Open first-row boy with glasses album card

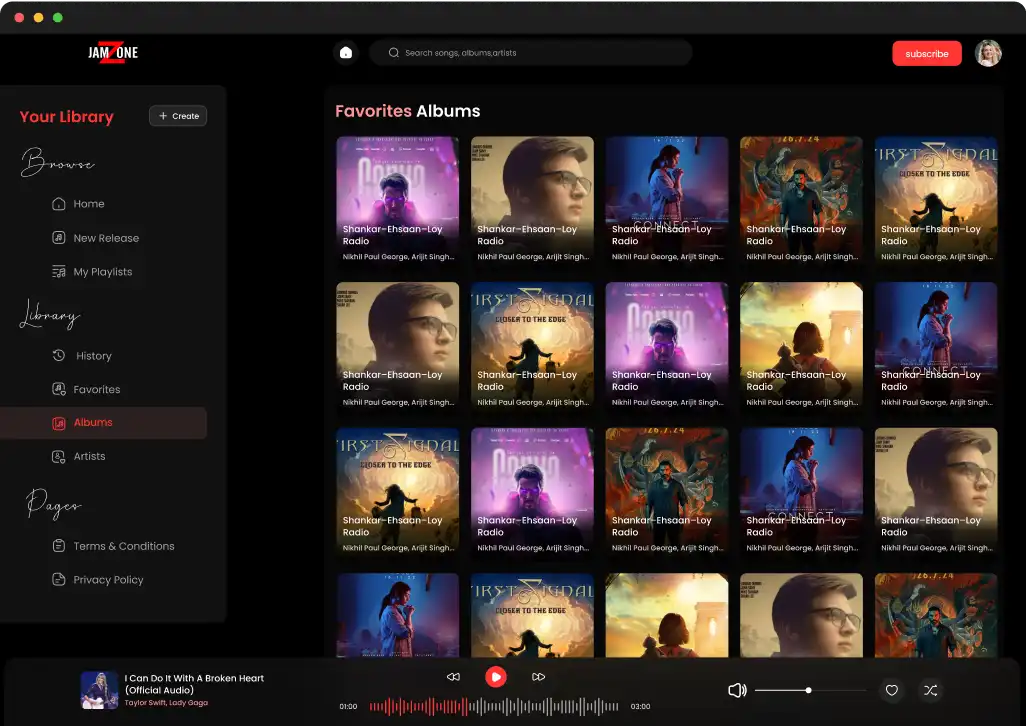(x=532, y=200)
